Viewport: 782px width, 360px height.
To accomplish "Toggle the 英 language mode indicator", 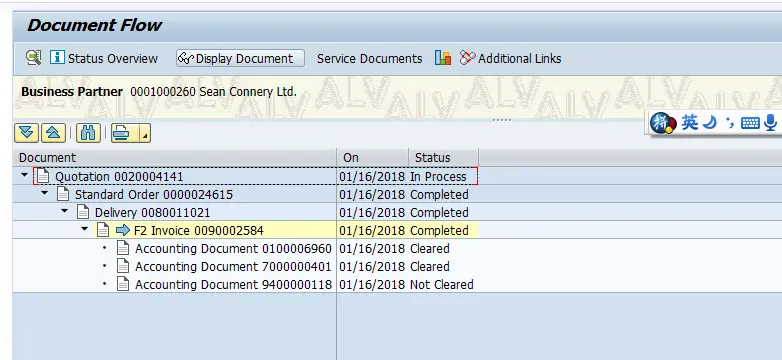I will coord(690,122).
